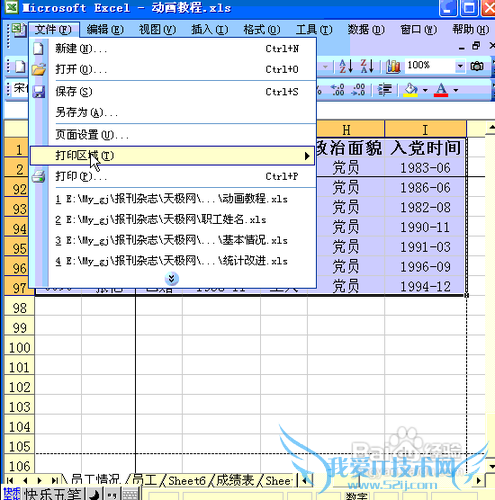Click the Sort Ascending toolbar icon
495x500 pixels.
point(346,66)
